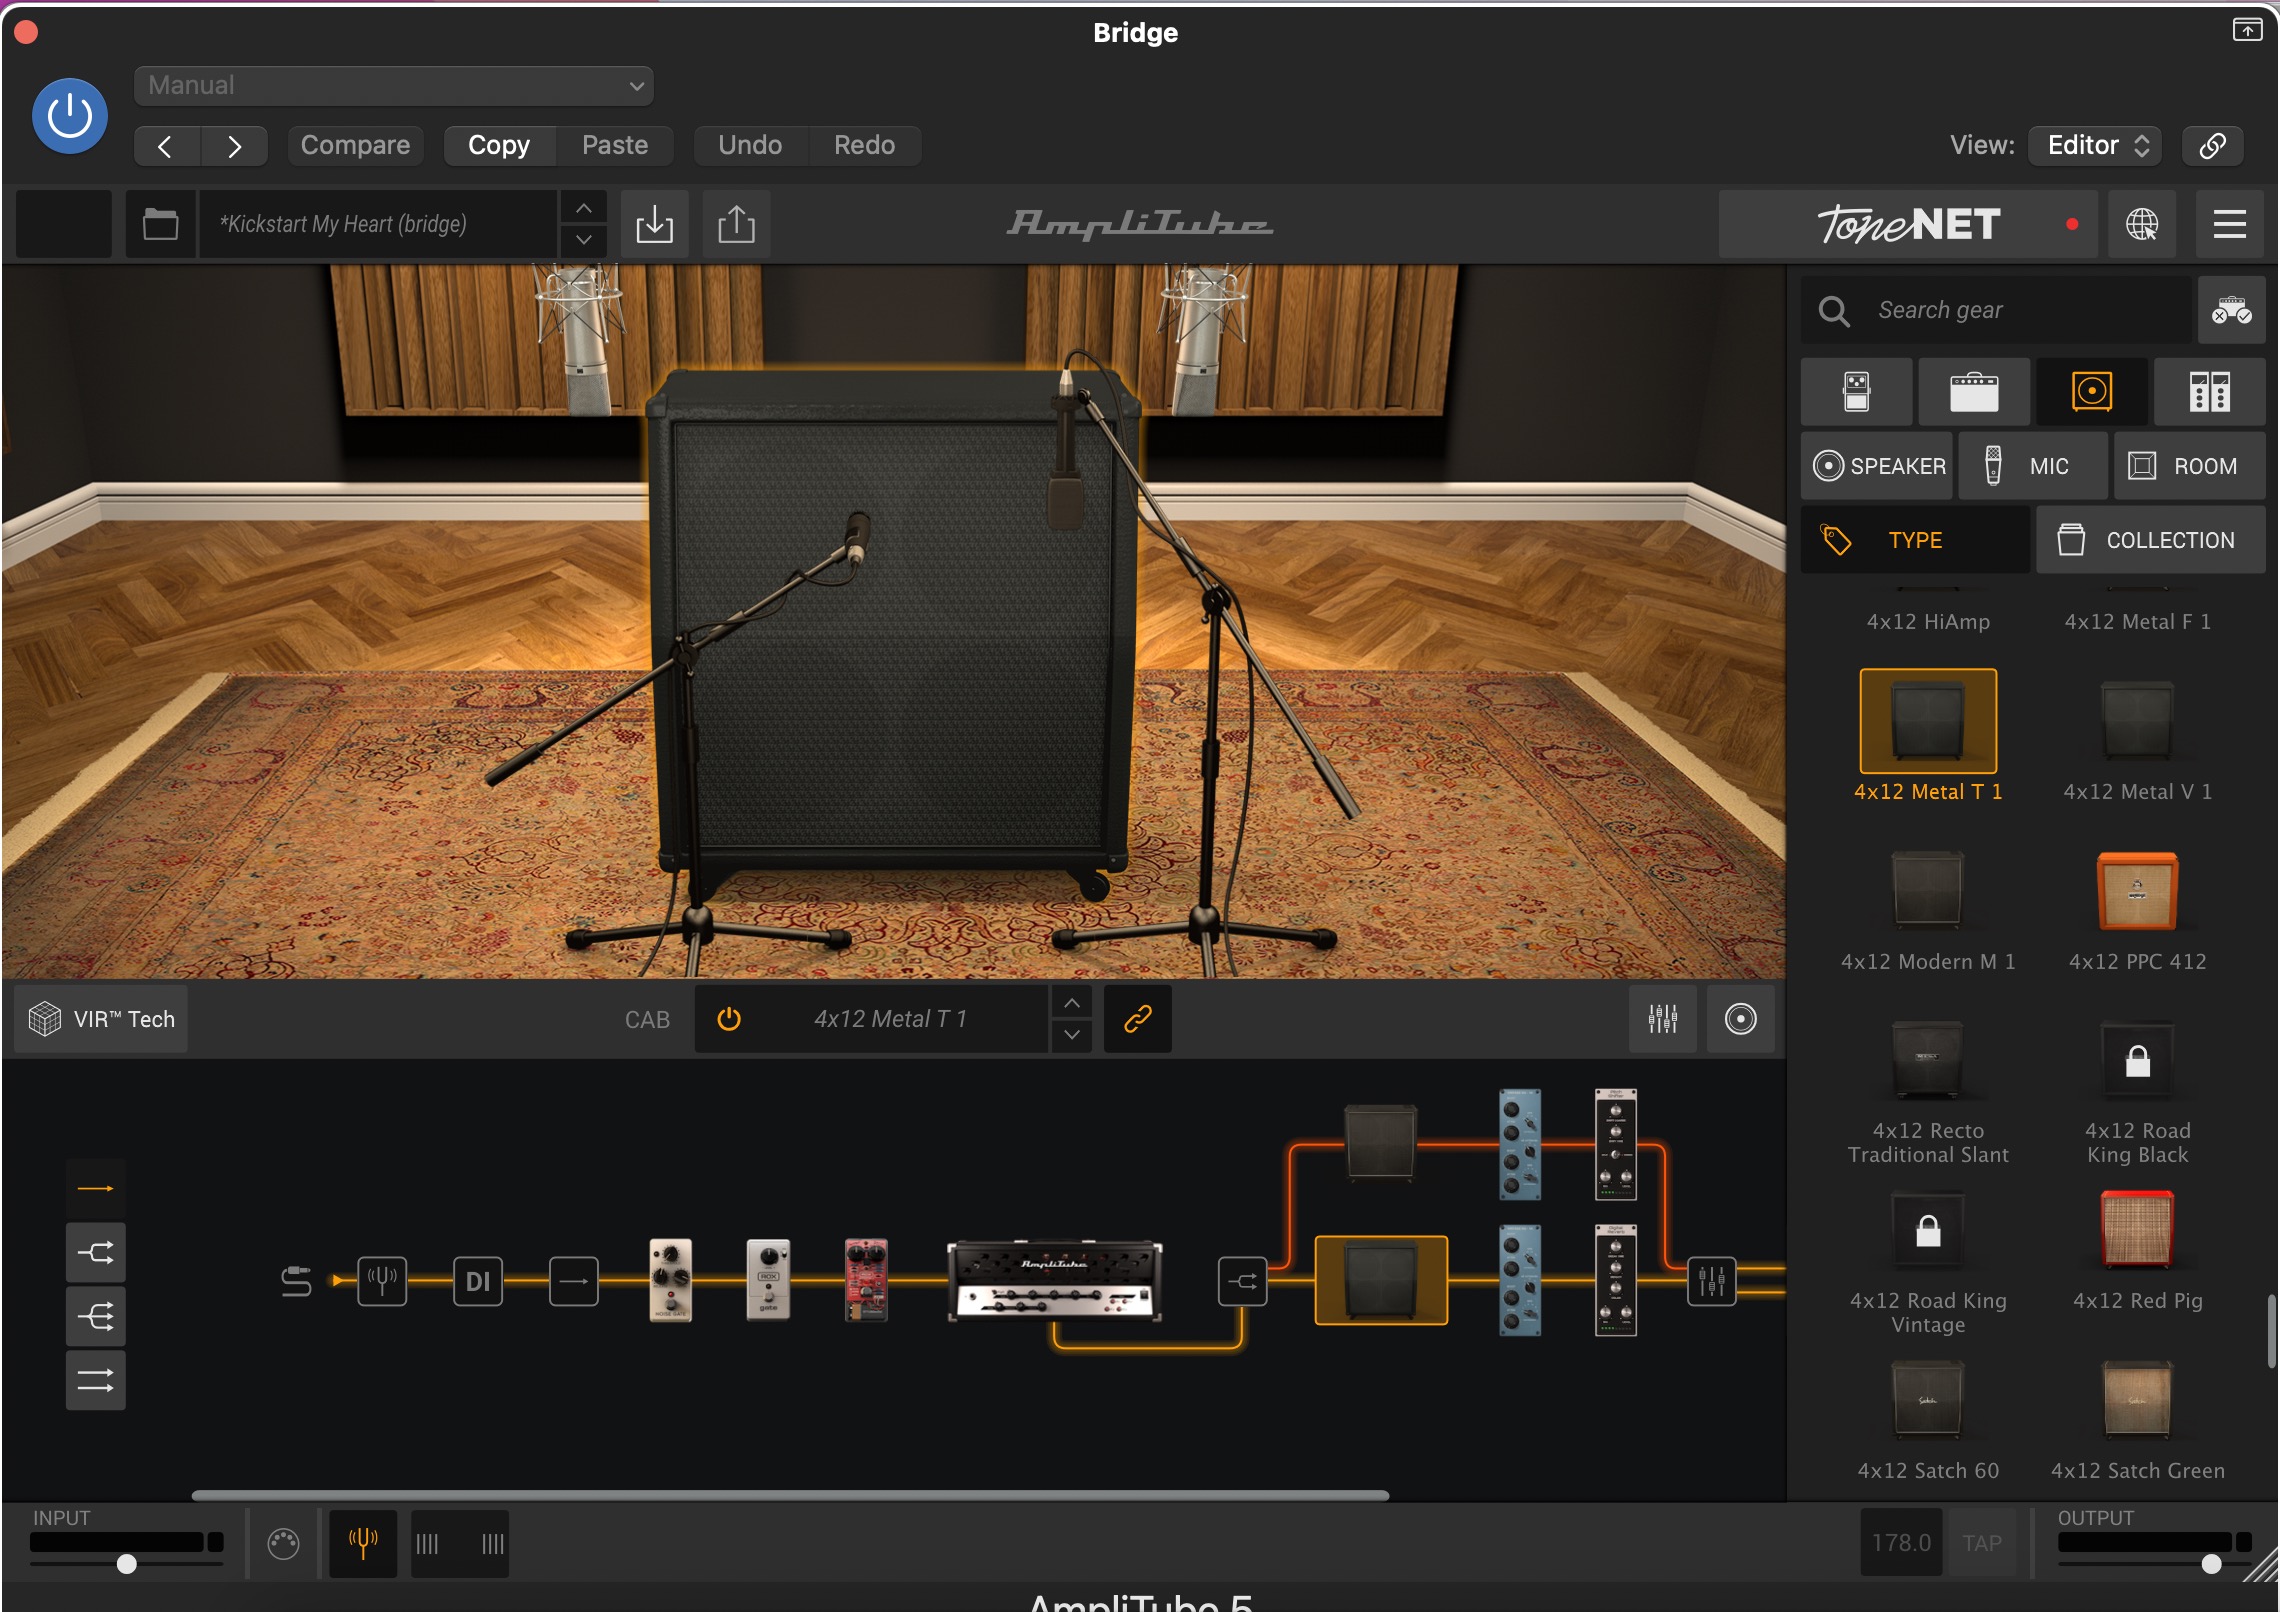Open the cab speaker view icon

(1740, 1019)
